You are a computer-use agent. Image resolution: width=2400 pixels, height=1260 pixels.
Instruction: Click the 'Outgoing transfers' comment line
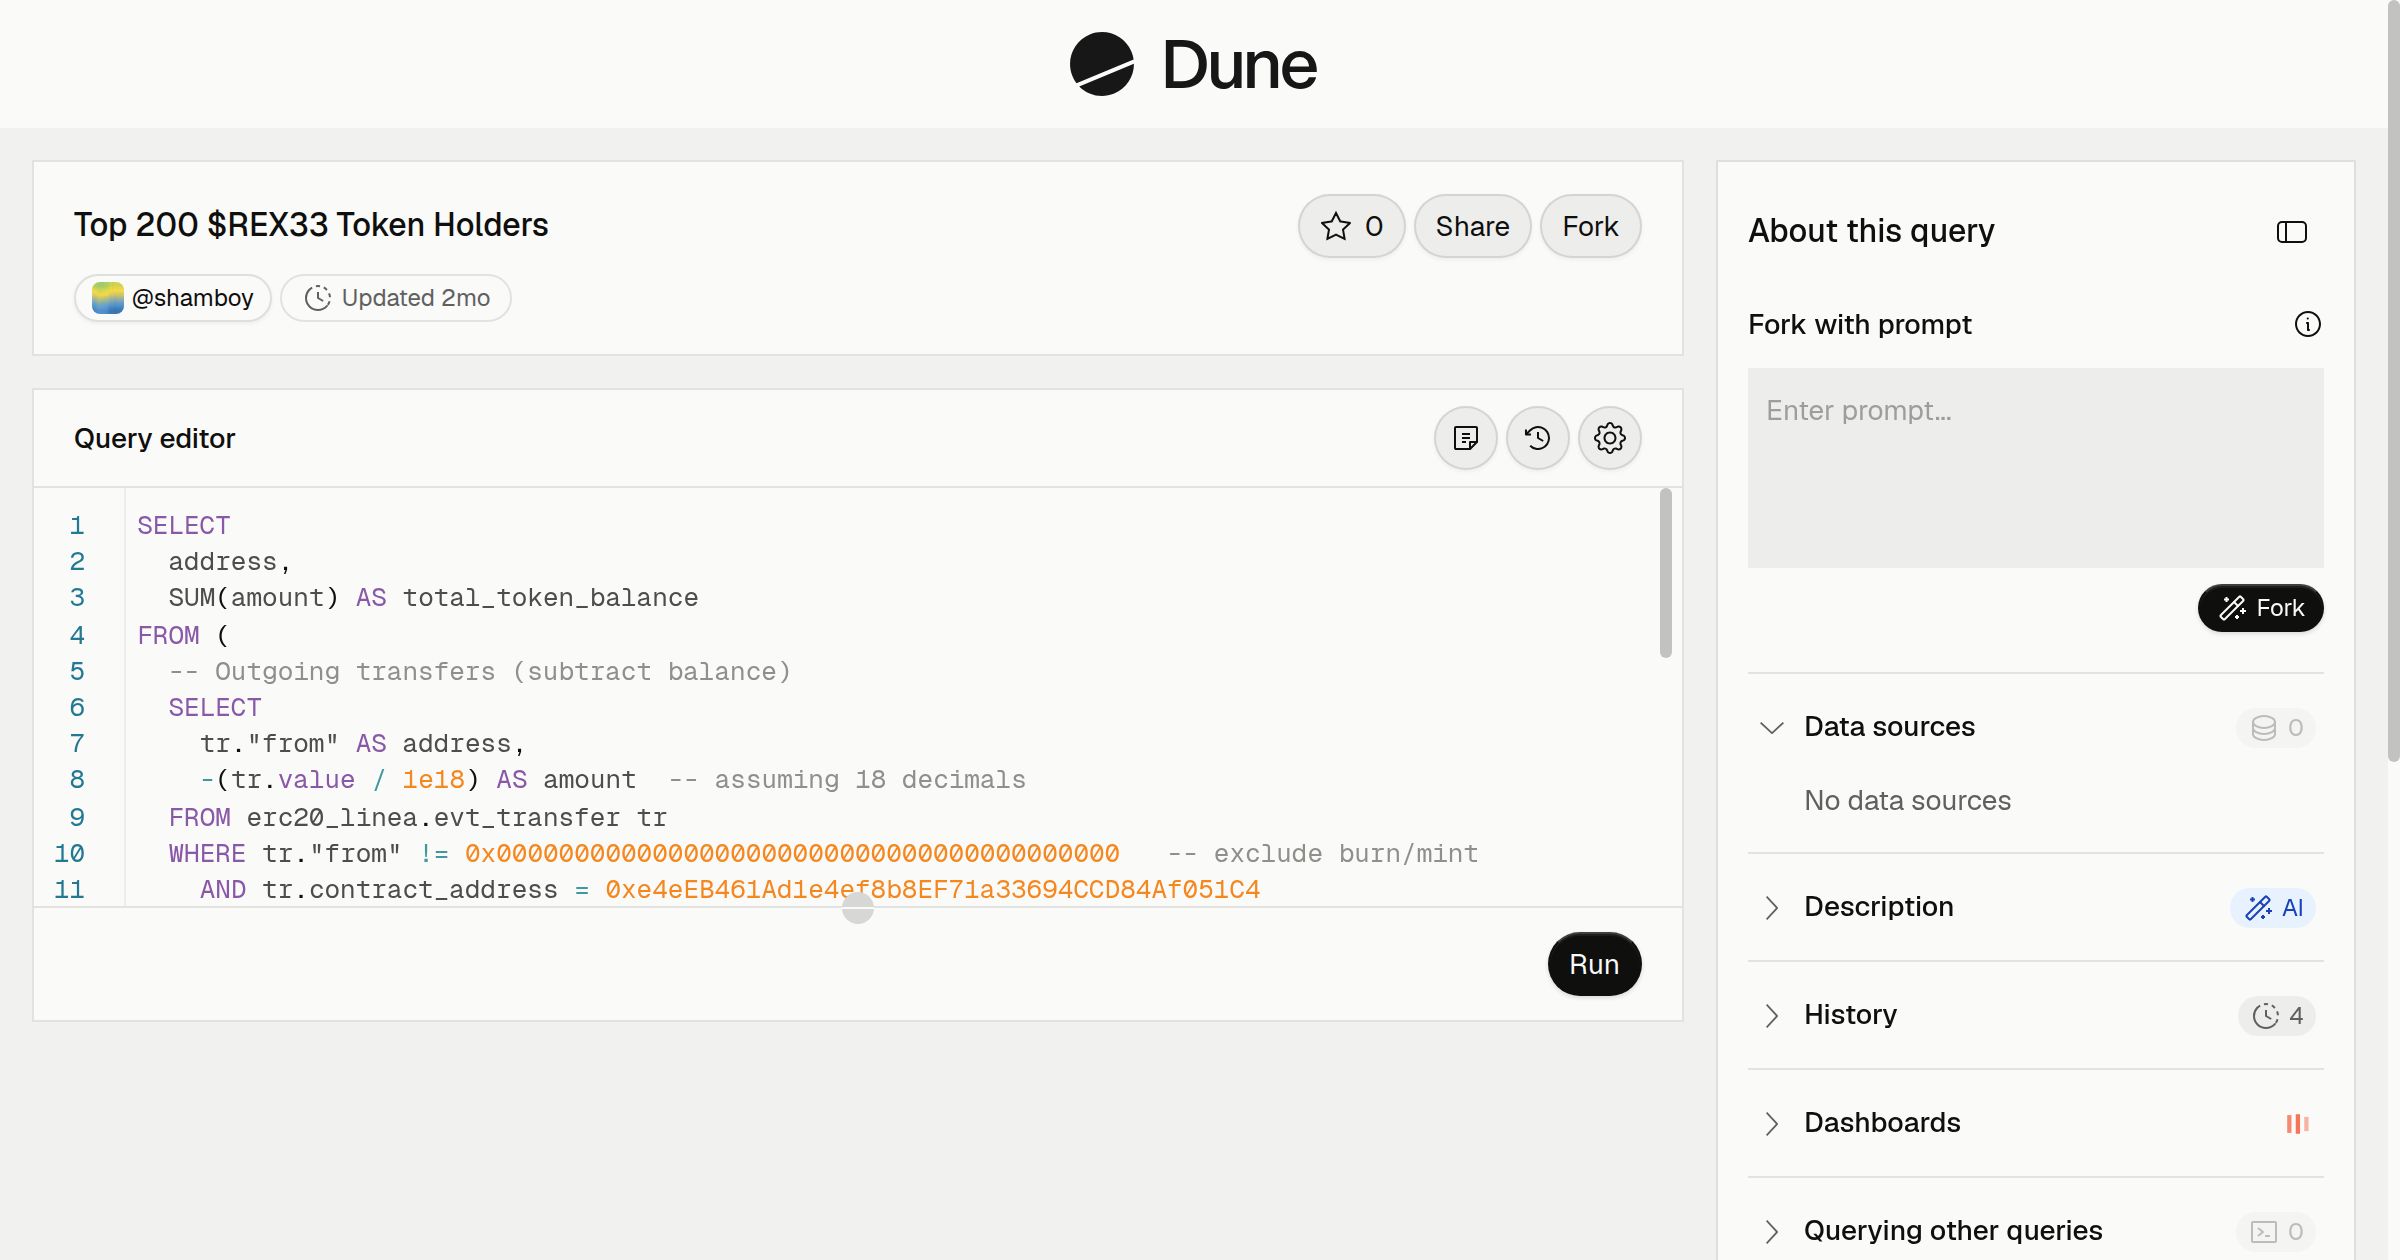[480, 672]
